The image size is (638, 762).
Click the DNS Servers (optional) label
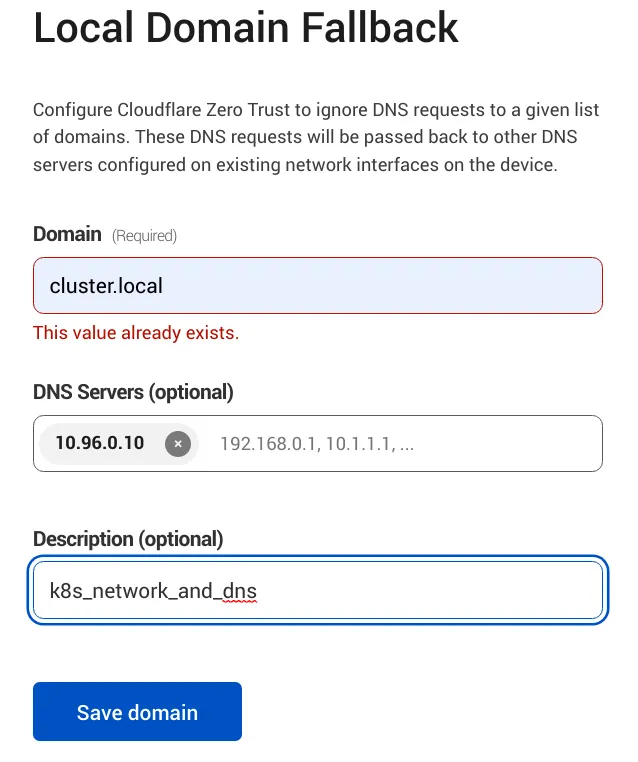[x=133, y=391]
